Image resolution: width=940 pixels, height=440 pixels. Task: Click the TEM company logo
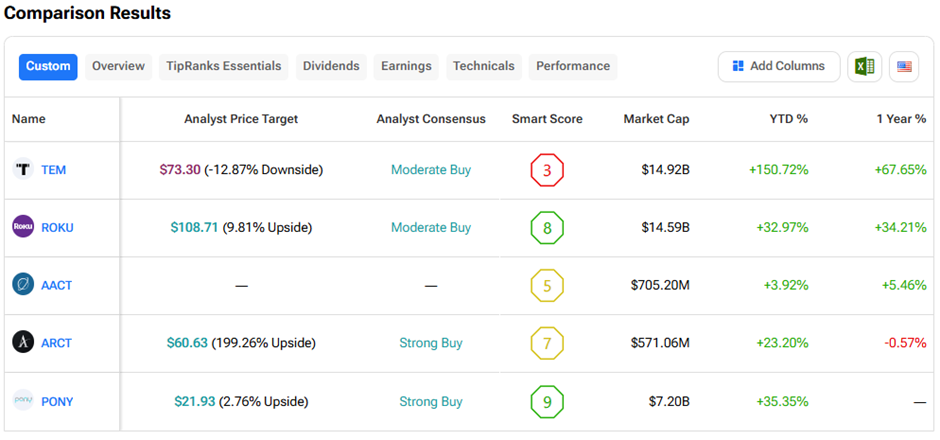(x=23, y=170)
